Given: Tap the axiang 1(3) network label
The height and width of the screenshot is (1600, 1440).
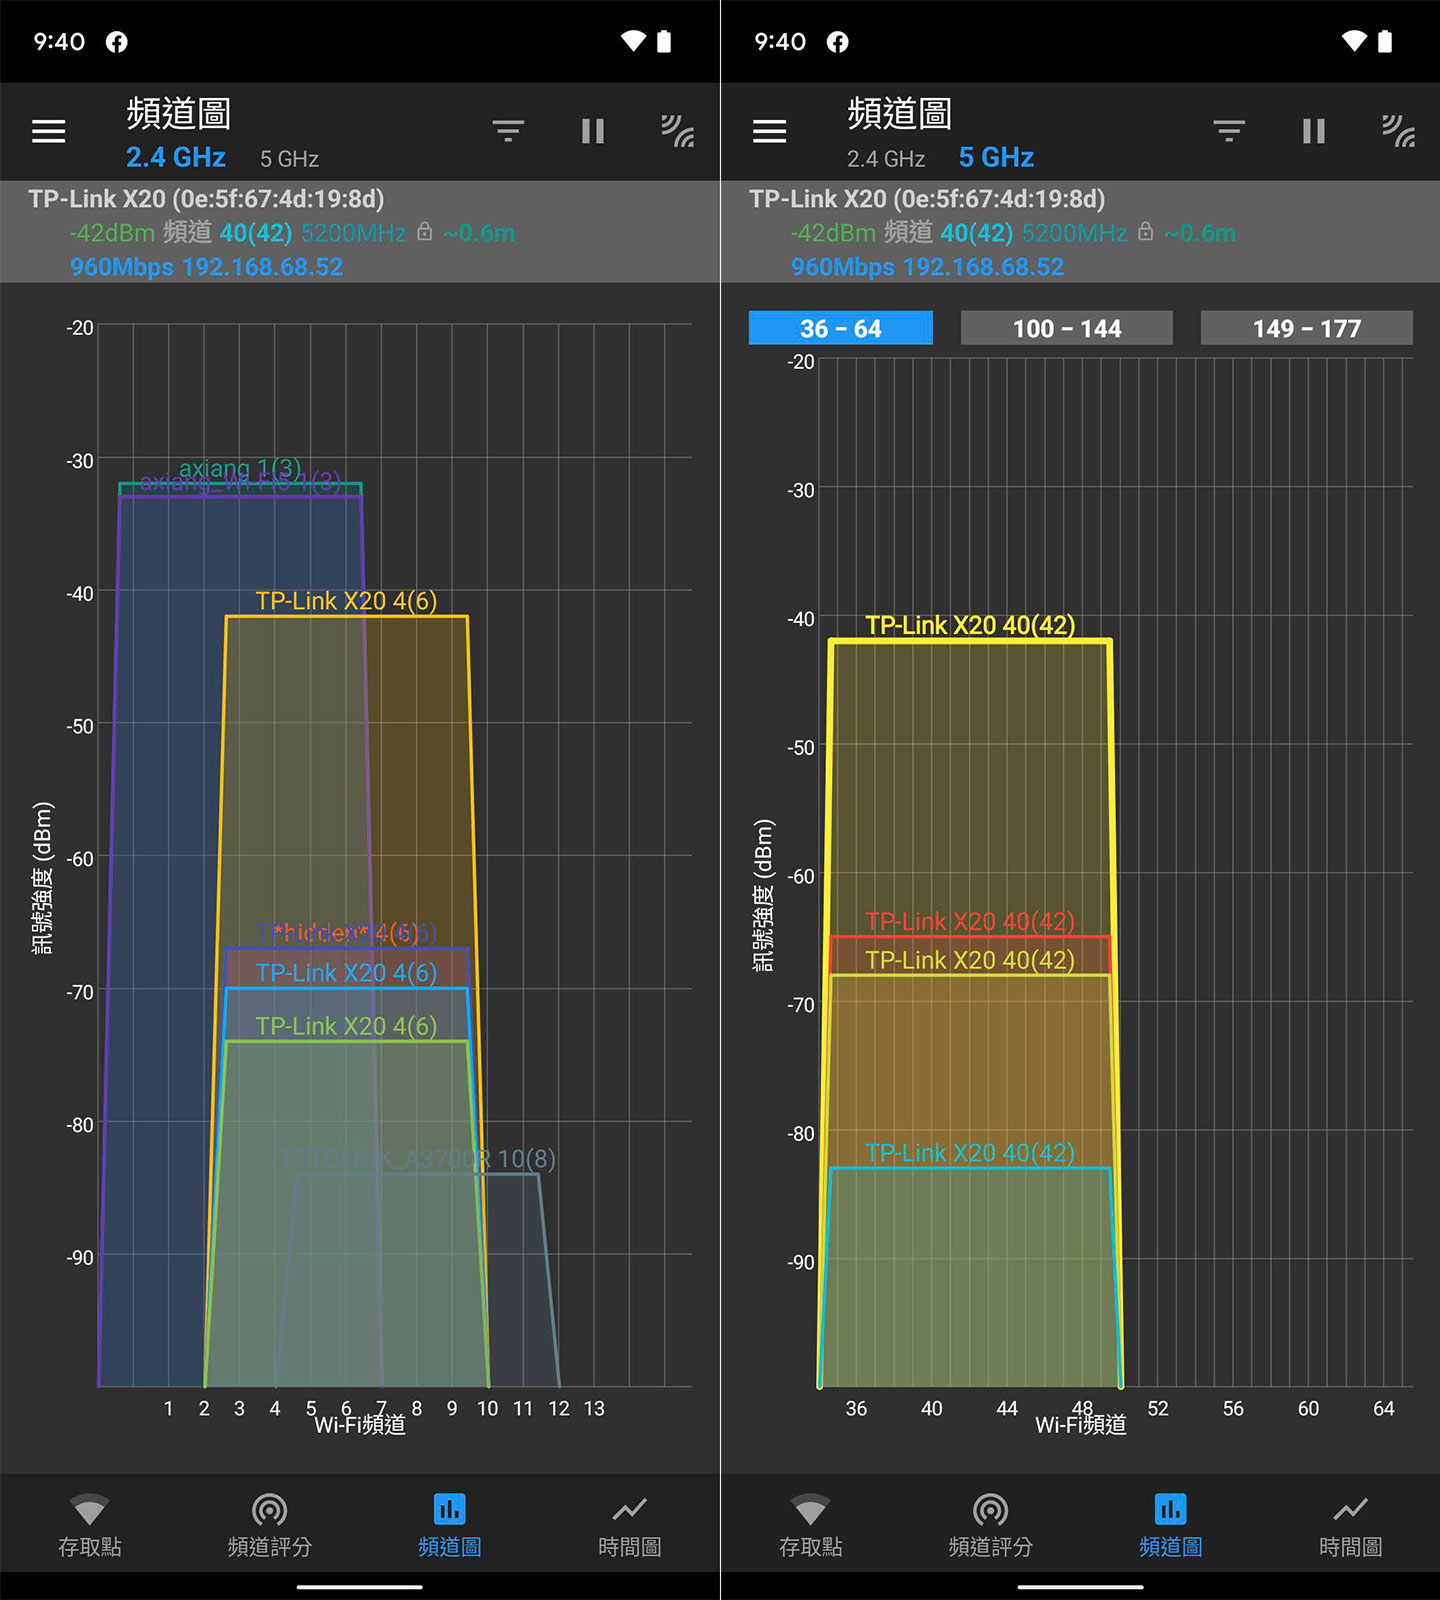Looking at the screenshot, I should [x=240, y=468].
